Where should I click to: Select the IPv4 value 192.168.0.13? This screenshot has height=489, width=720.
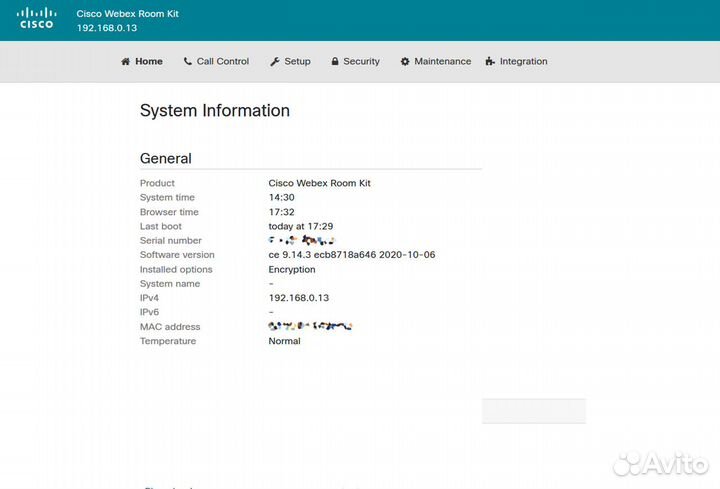click(x=299, y=298)
